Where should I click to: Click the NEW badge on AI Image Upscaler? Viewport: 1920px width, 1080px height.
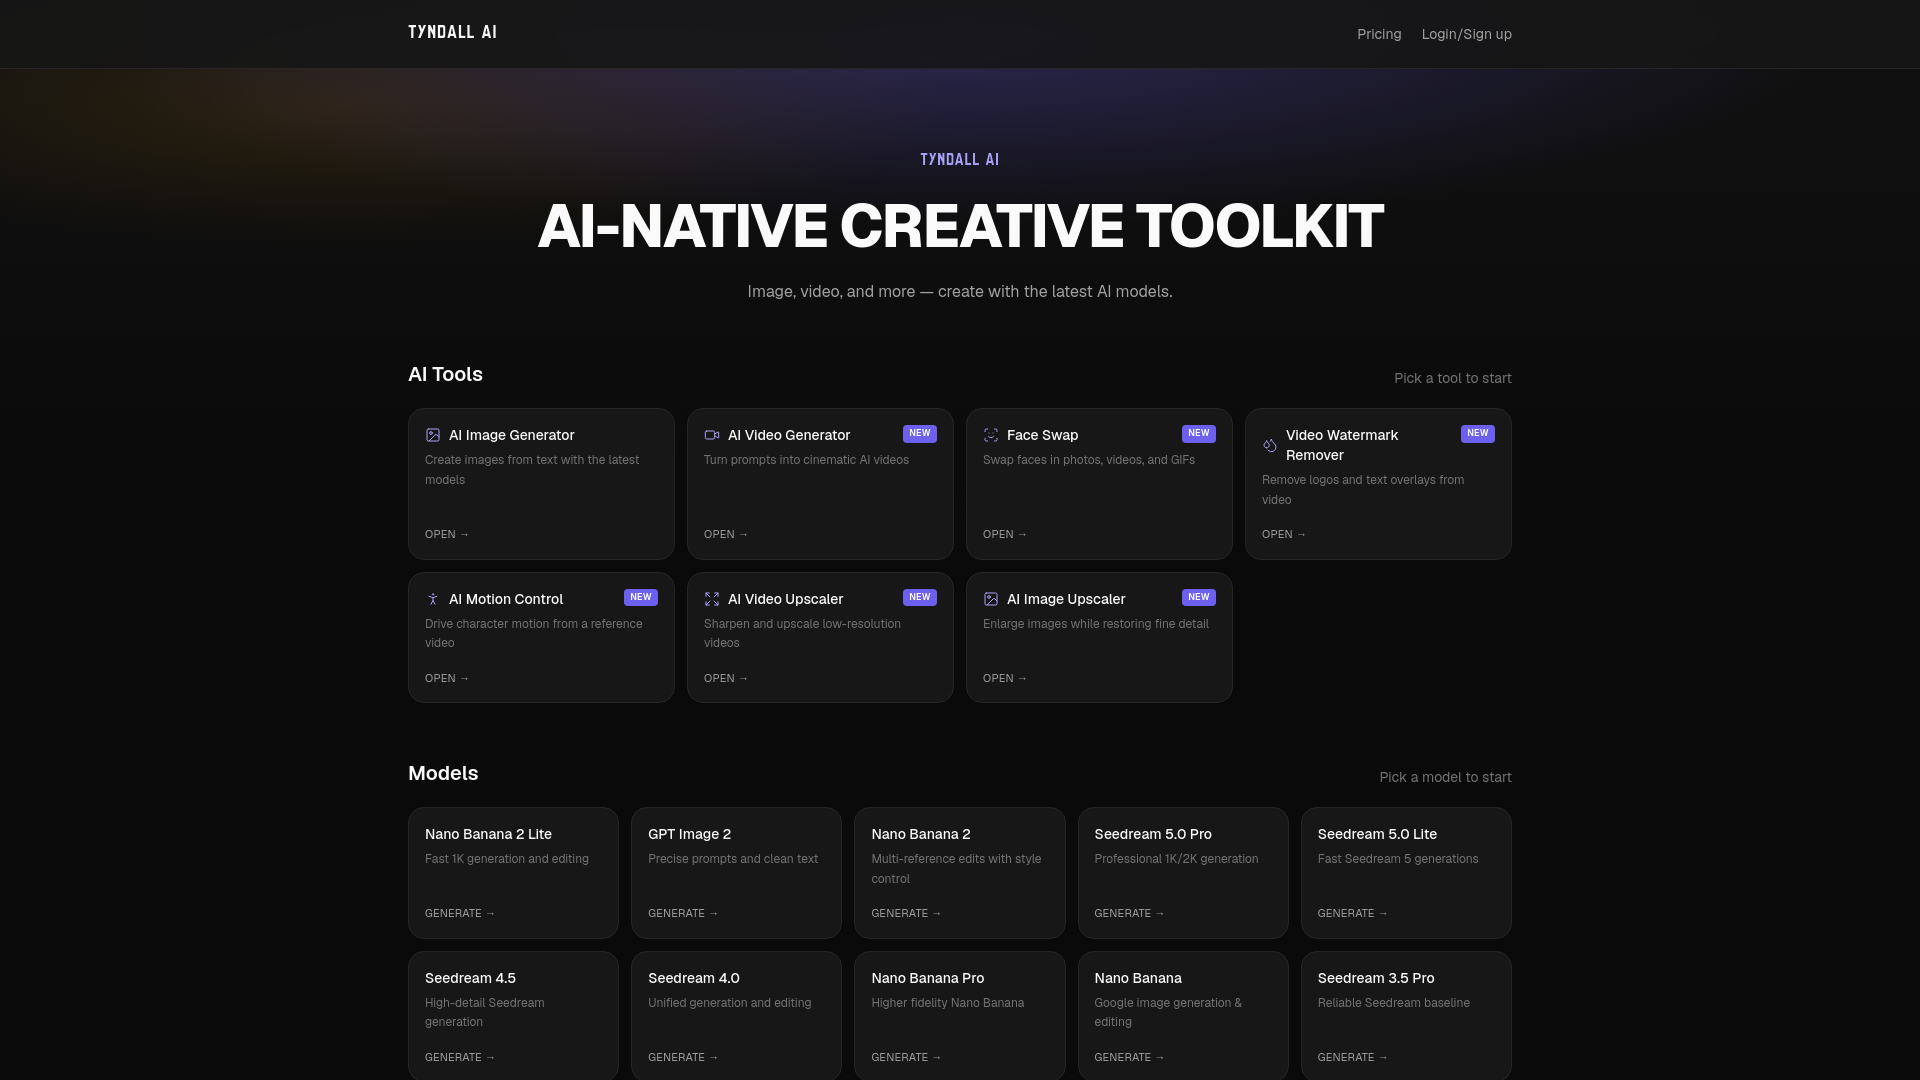click(x=1199, y=597)
